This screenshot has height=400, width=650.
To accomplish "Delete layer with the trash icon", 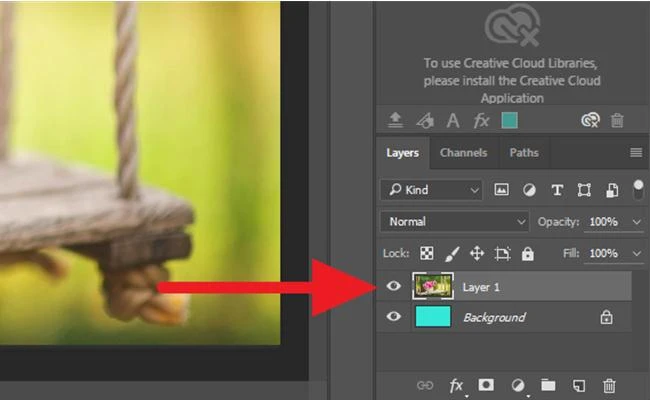I will 609,385.
